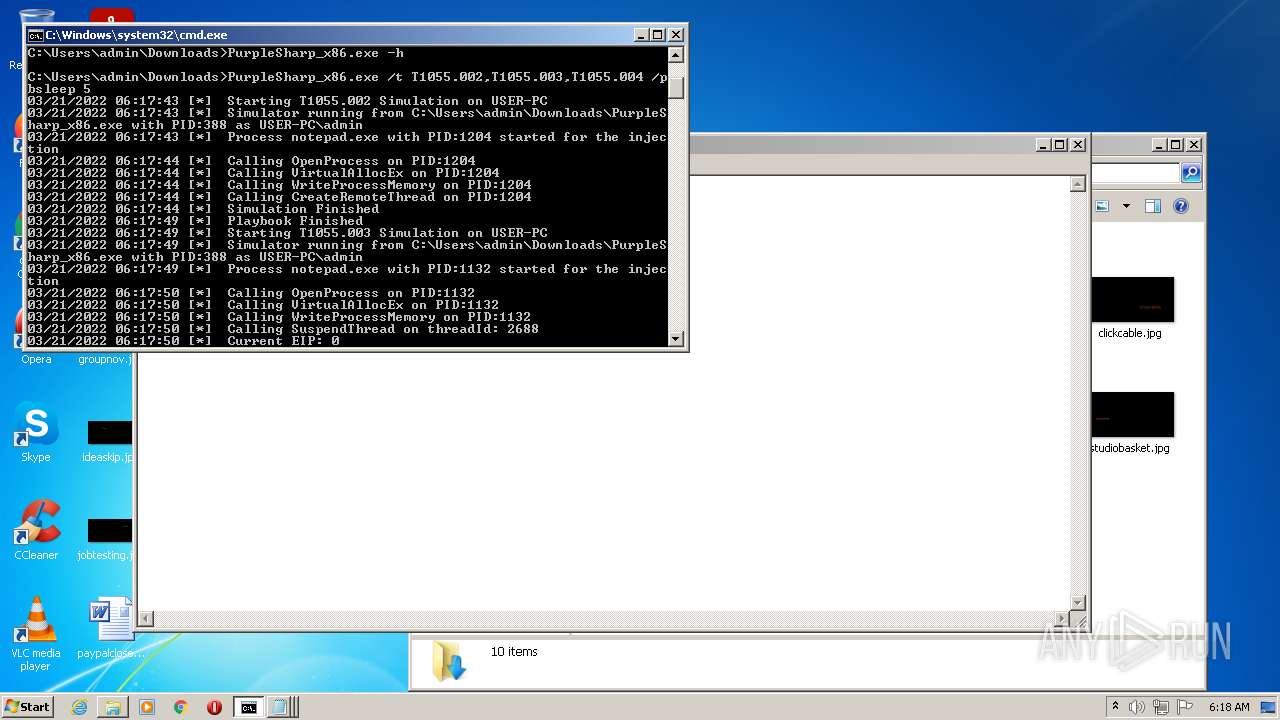
Task: Click Explorer change view icon
Action: tap(1102, 206)
